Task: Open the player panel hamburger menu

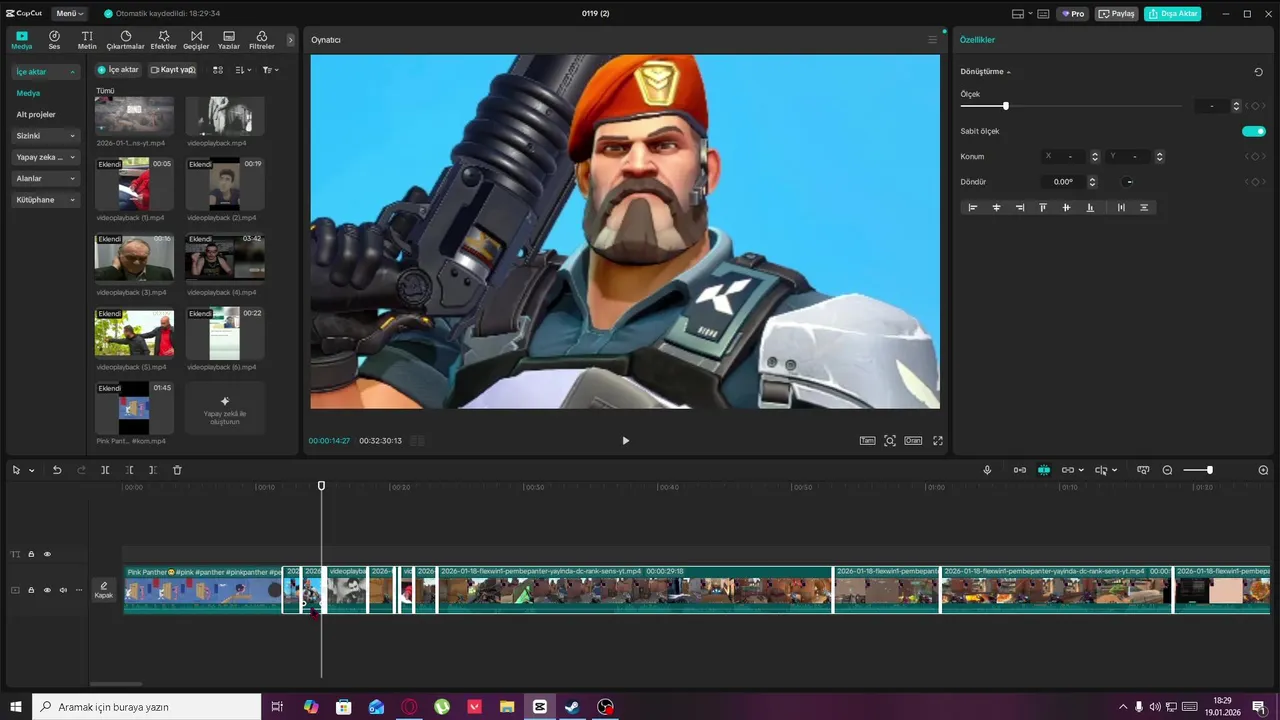Action: 933,40
